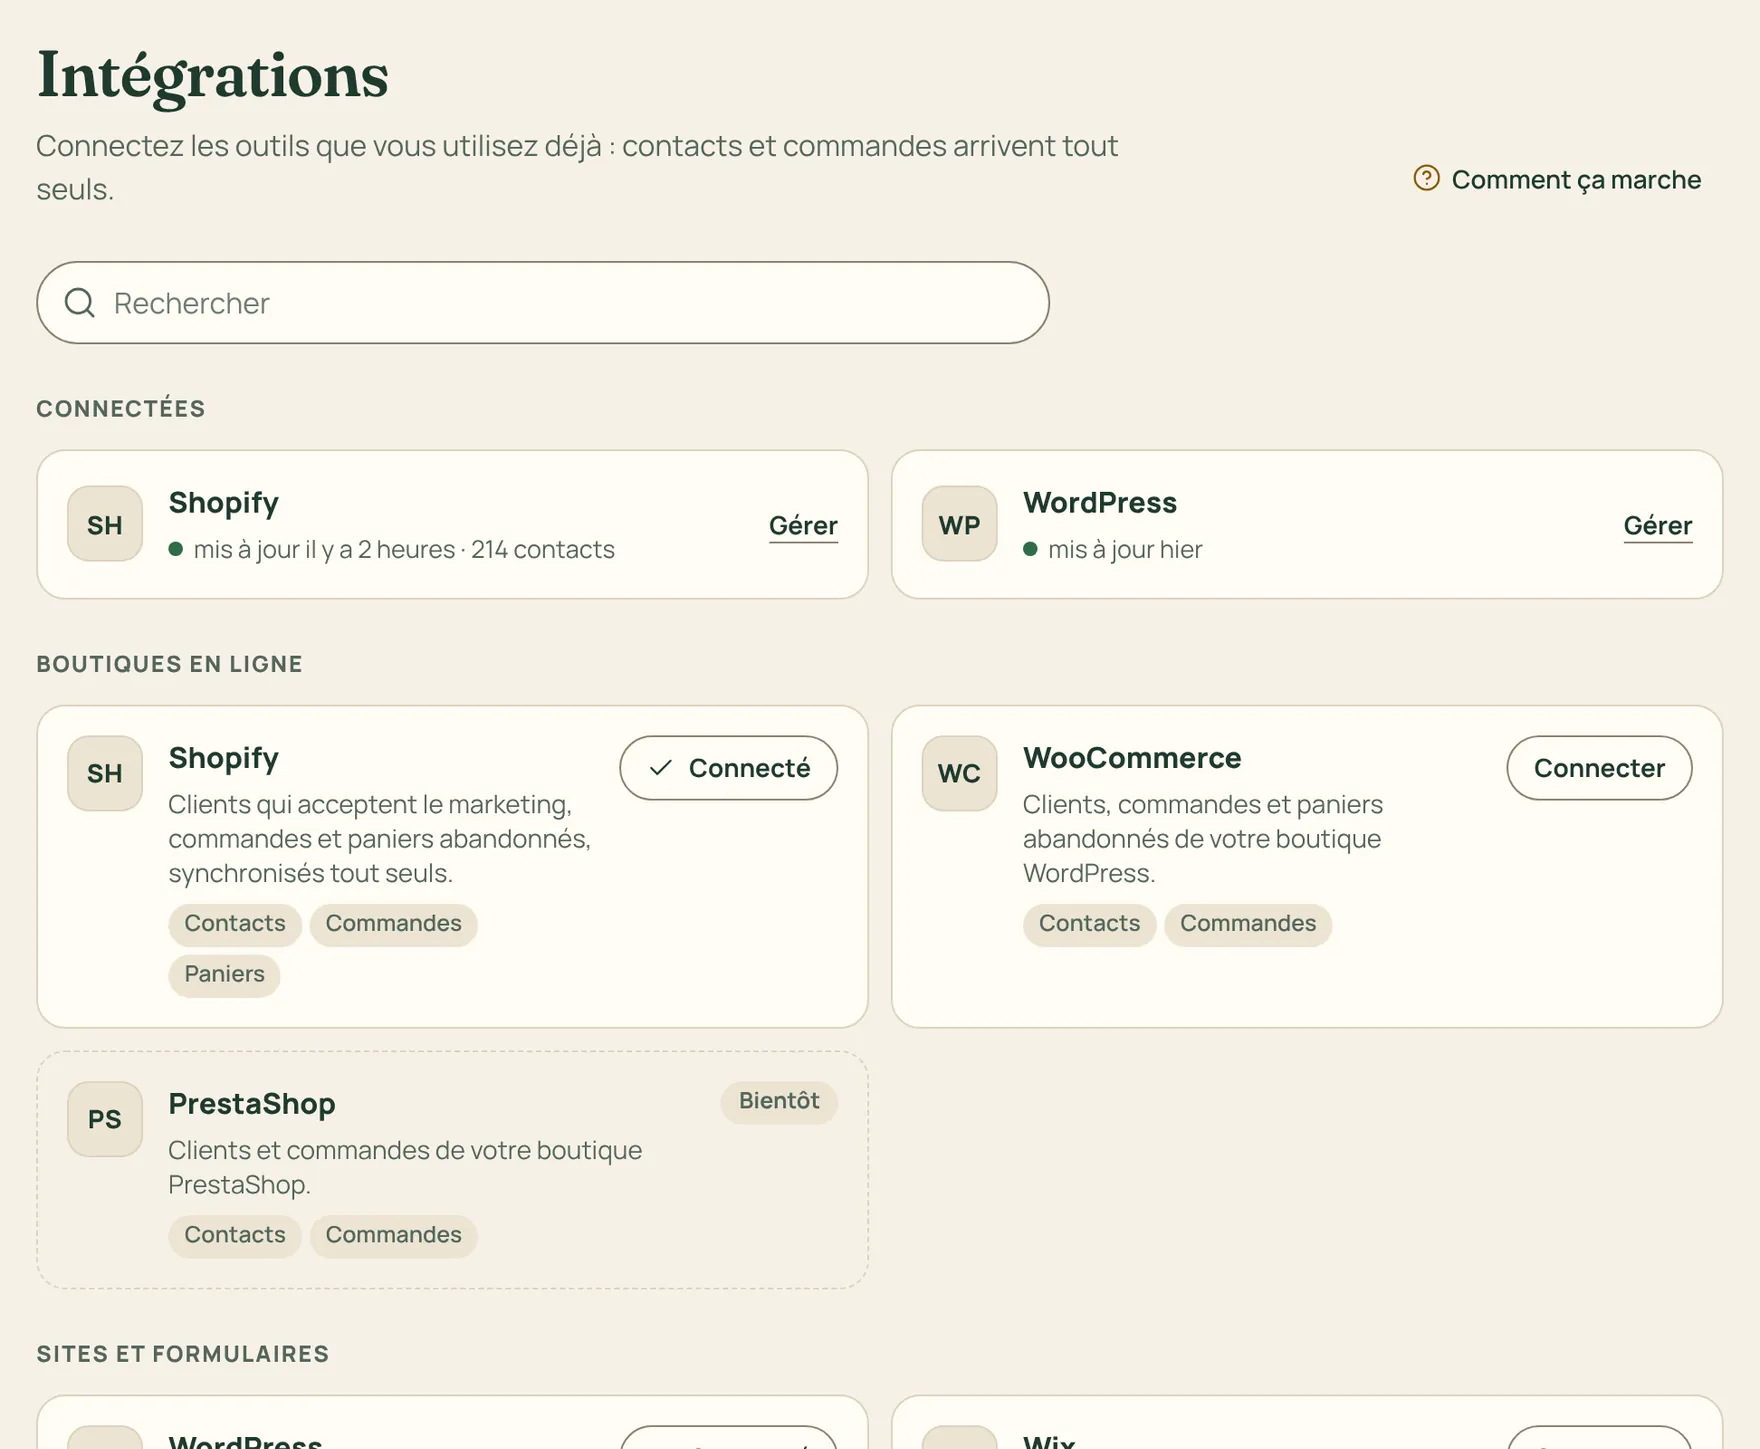
Task: Select the Paniers tag on the Shopify card
Action: tap(224, 975)
